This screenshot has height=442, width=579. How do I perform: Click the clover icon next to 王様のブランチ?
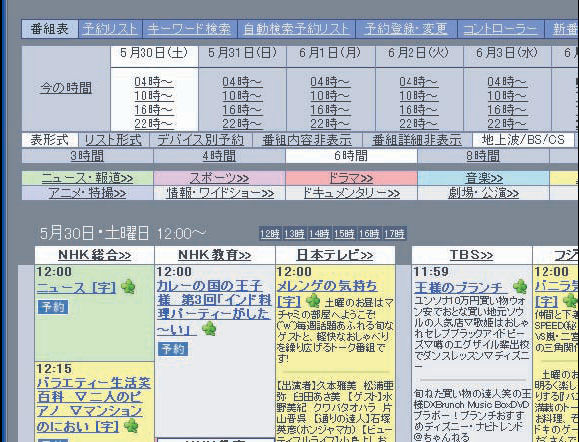coord(520,287)
